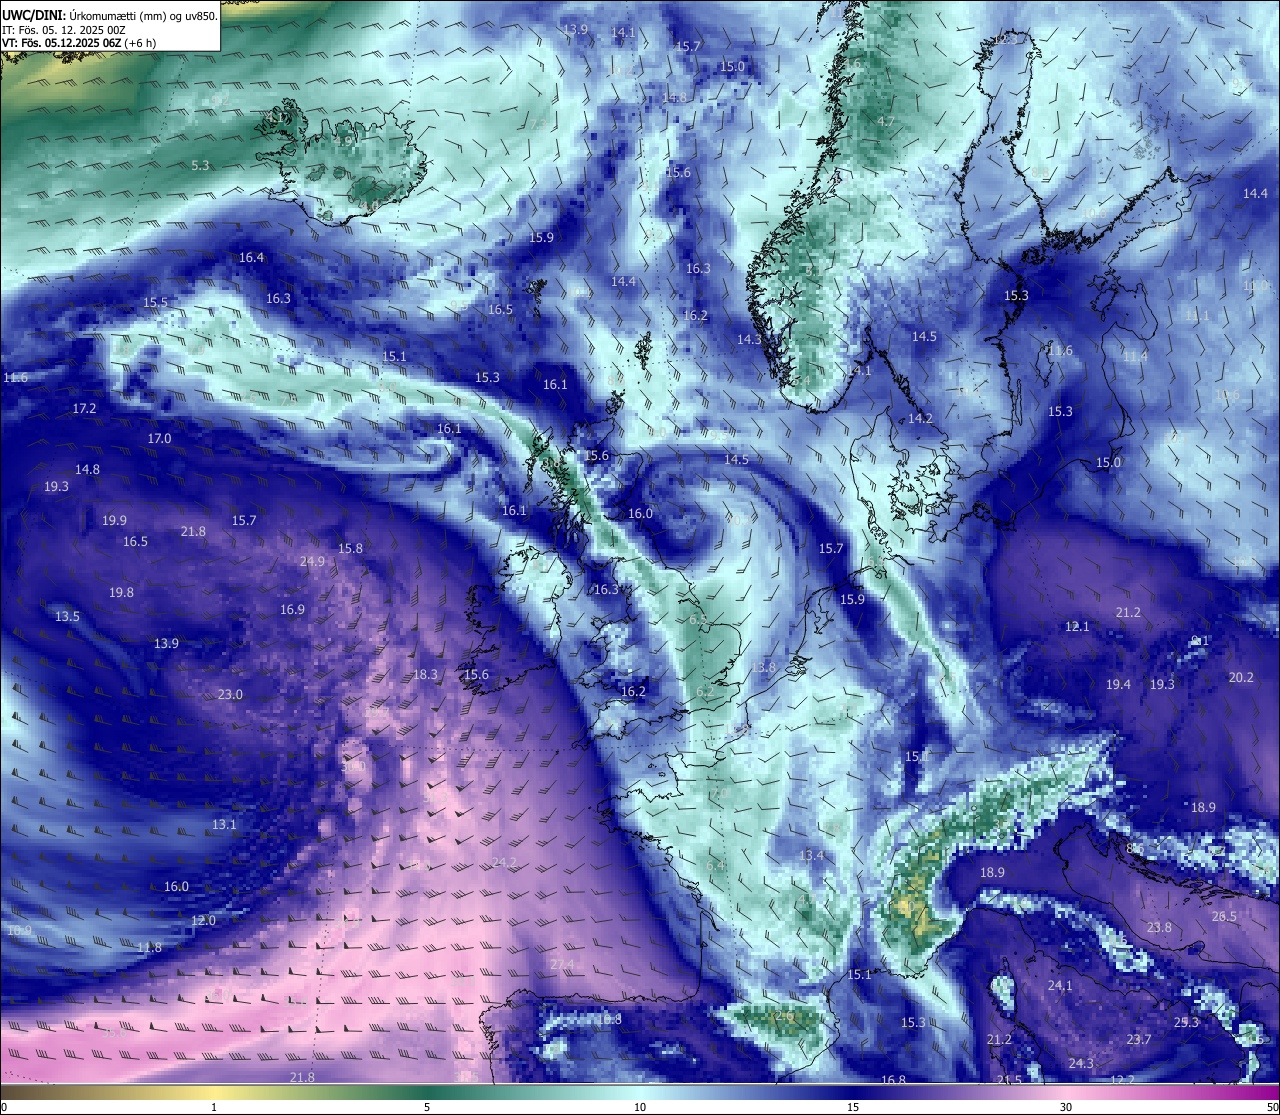Click the map value "14.2" near Denmark

920,418
